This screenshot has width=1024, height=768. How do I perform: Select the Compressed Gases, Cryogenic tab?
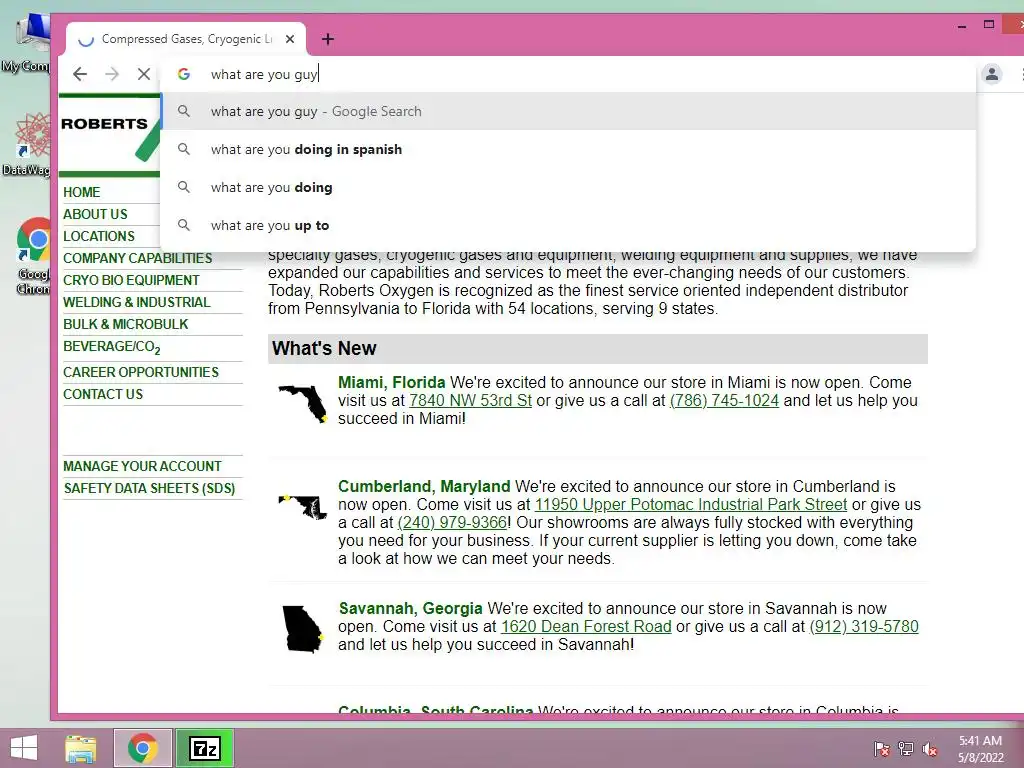tap(185, 39)
